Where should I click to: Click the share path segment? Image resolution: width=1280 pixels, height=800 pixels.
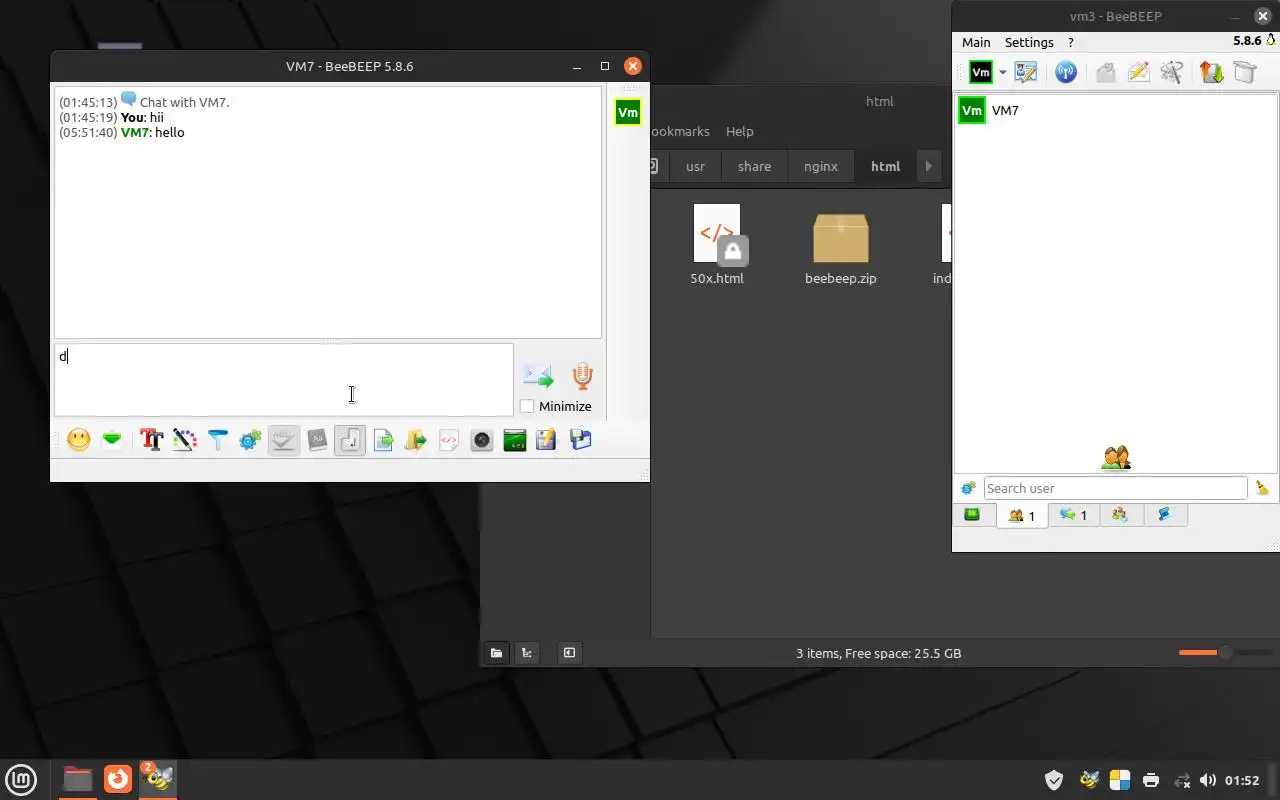754,166
